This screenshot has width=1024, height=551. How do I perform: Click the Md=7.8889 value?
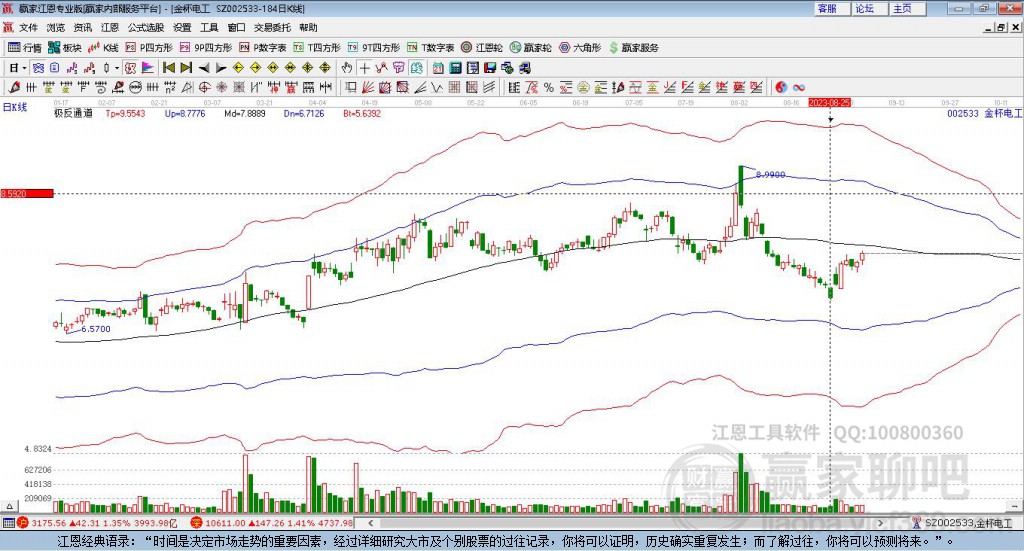(x=245, y=114)
